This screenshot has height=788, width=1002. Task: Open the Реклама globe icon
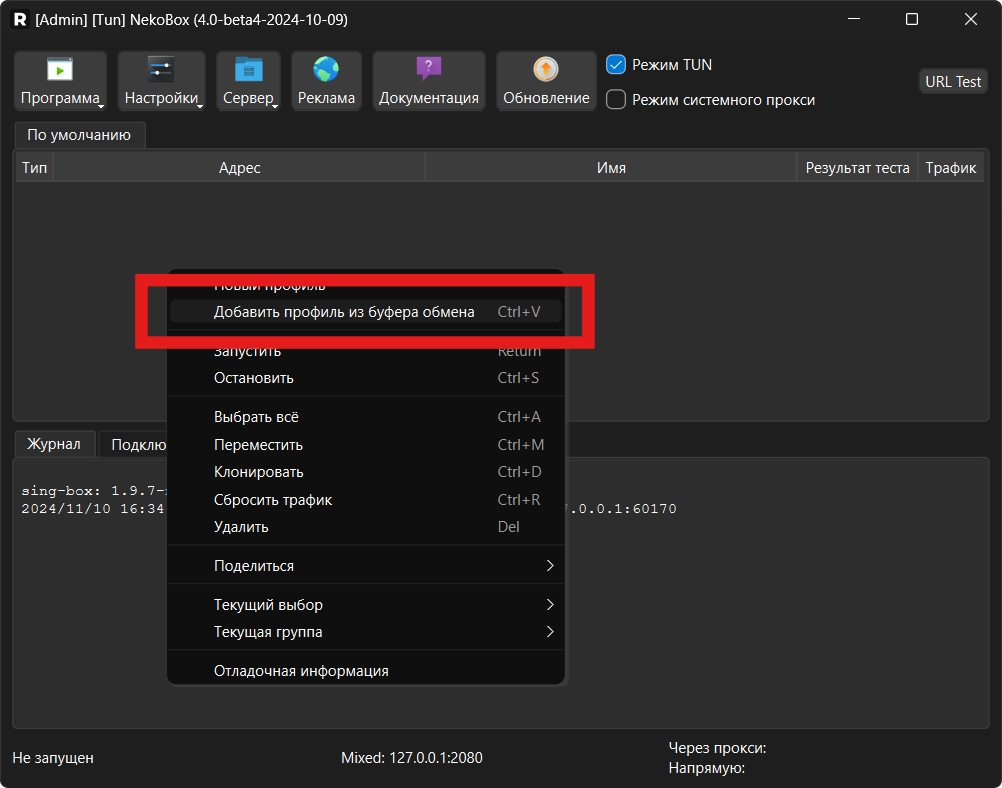326,70
